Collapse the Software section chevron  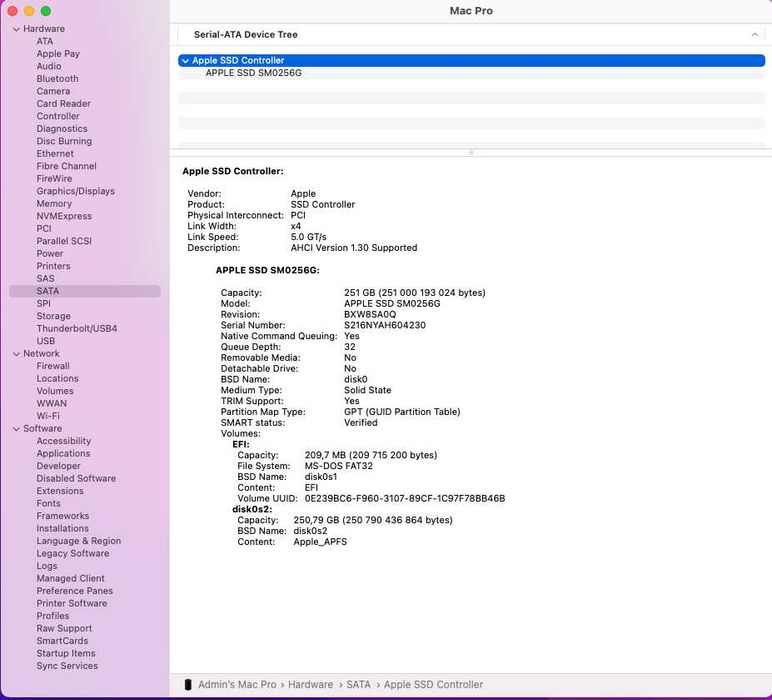point(16,429)
